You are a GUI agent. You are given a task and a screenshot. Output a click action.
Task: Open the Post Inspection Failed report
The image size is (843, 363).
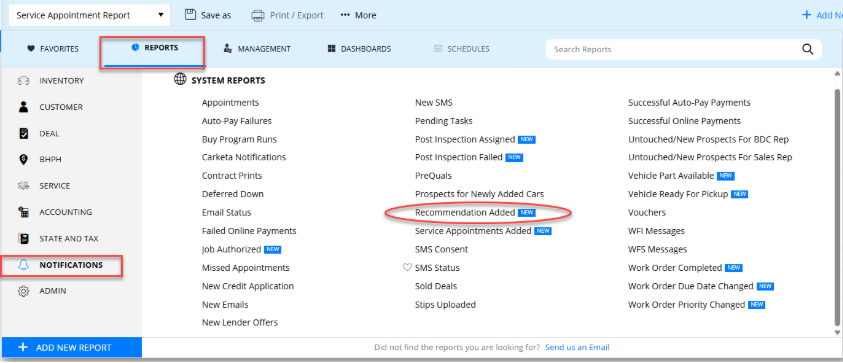tap(459, 158)
